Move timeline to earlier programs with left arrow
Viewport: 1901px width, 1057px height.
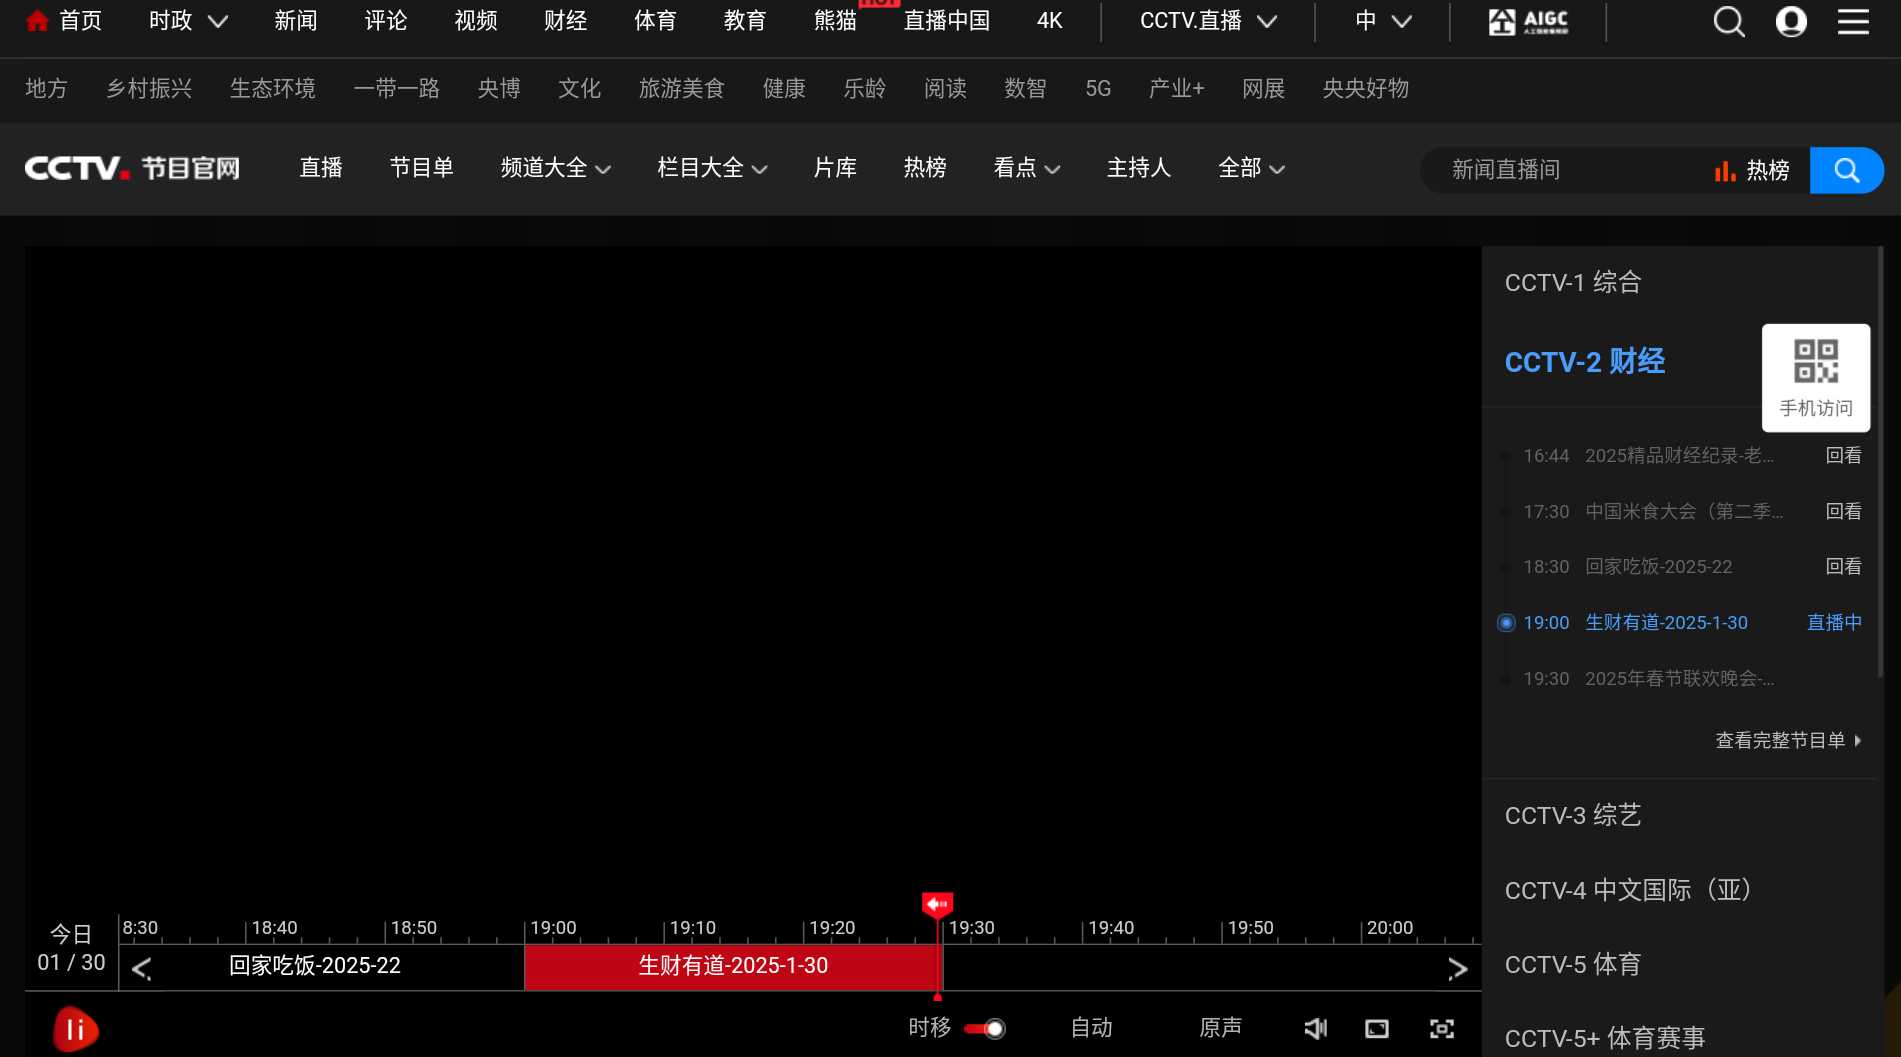pyautogui.click(x=141, y=968)
